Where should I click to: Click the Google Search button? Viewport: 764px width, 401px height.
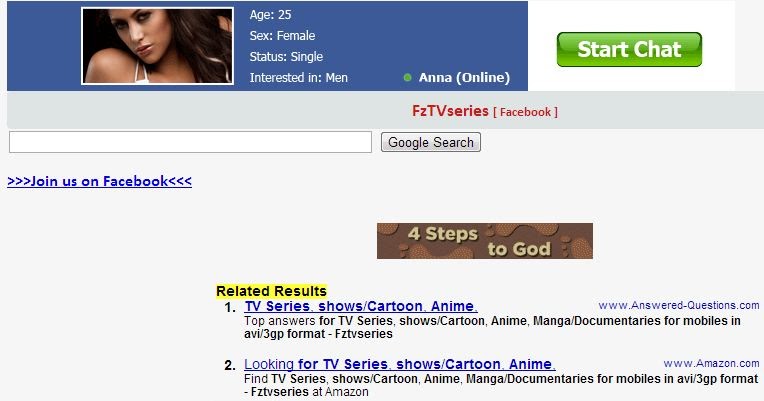point(431,142)
